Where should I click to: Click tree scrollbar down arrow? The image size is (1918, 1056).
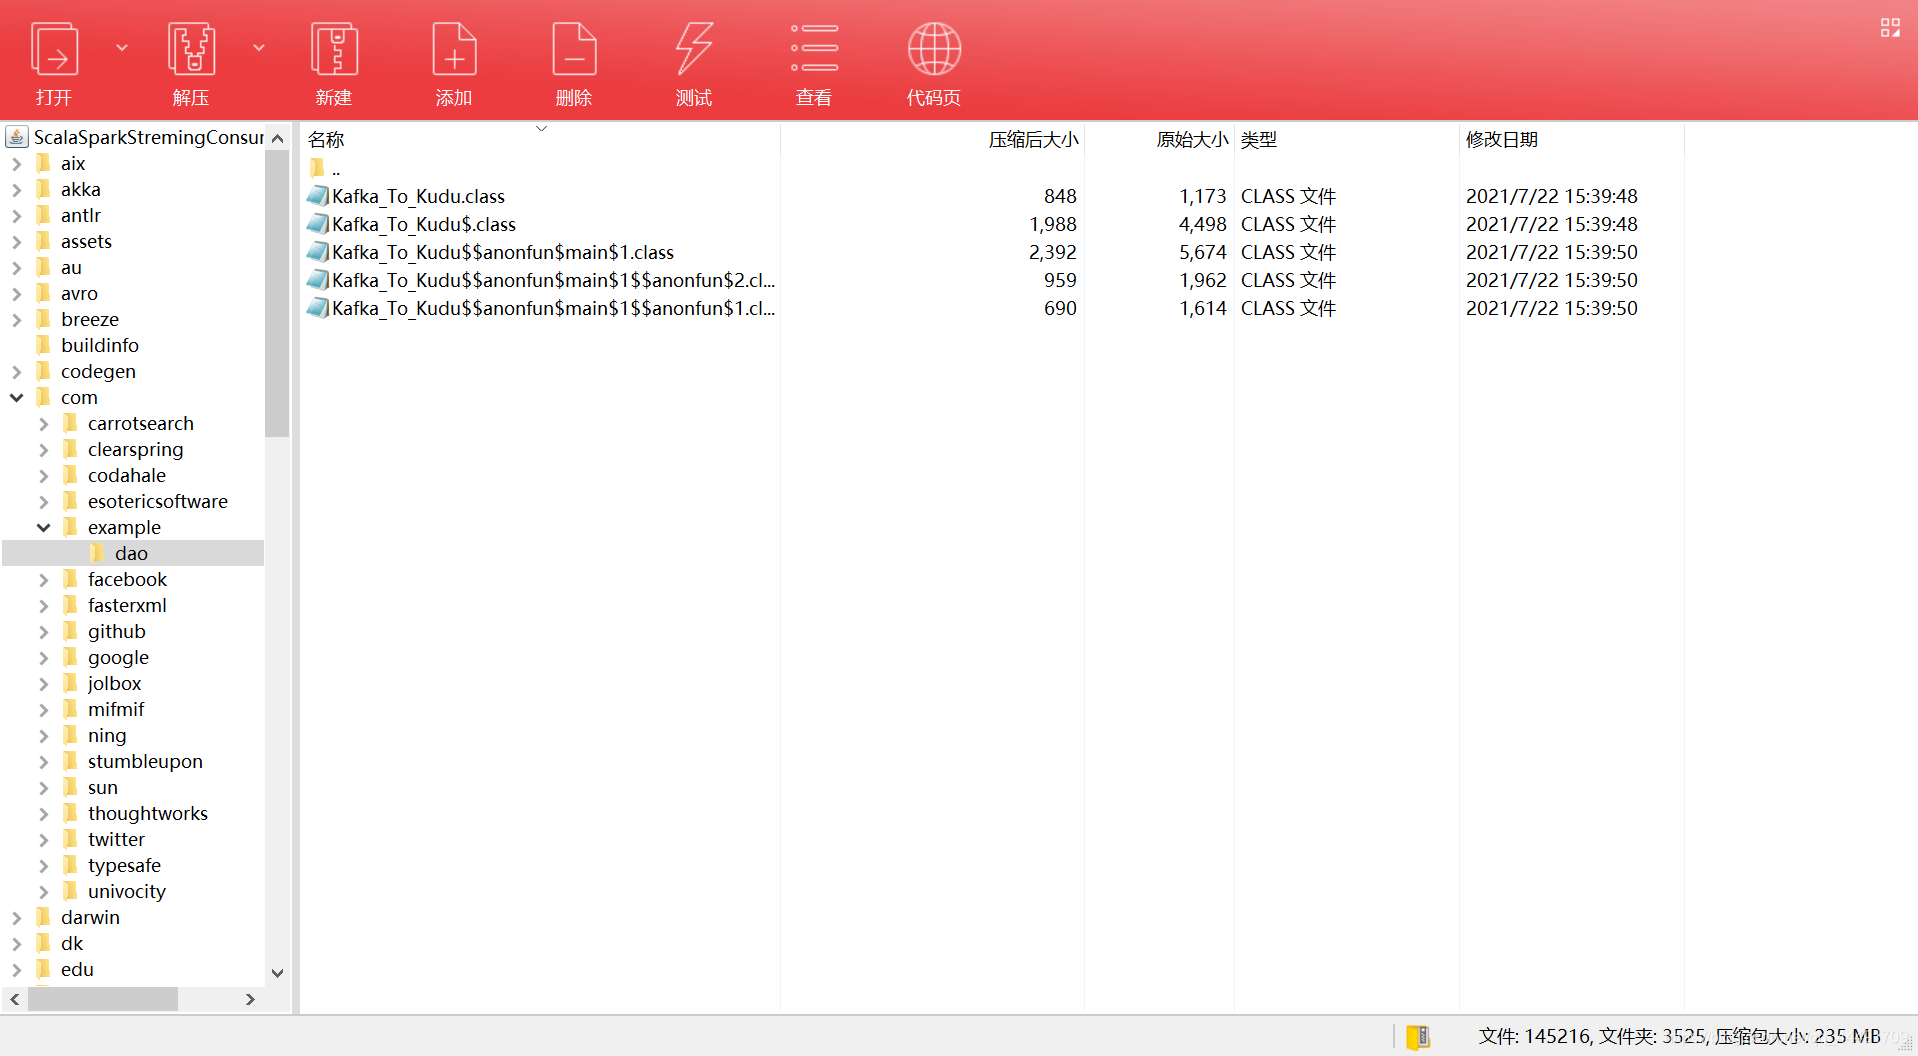(278, 973)
